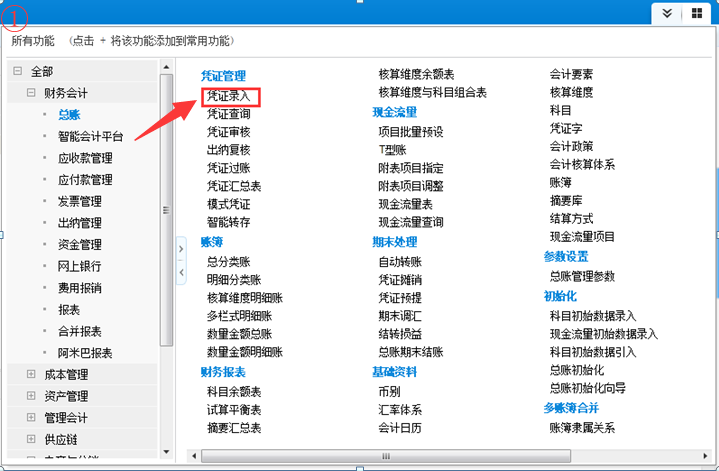Screen dimensions: 719x471
Task: Expand the 资产管理 tree node
Action: (x=31, y=396)
